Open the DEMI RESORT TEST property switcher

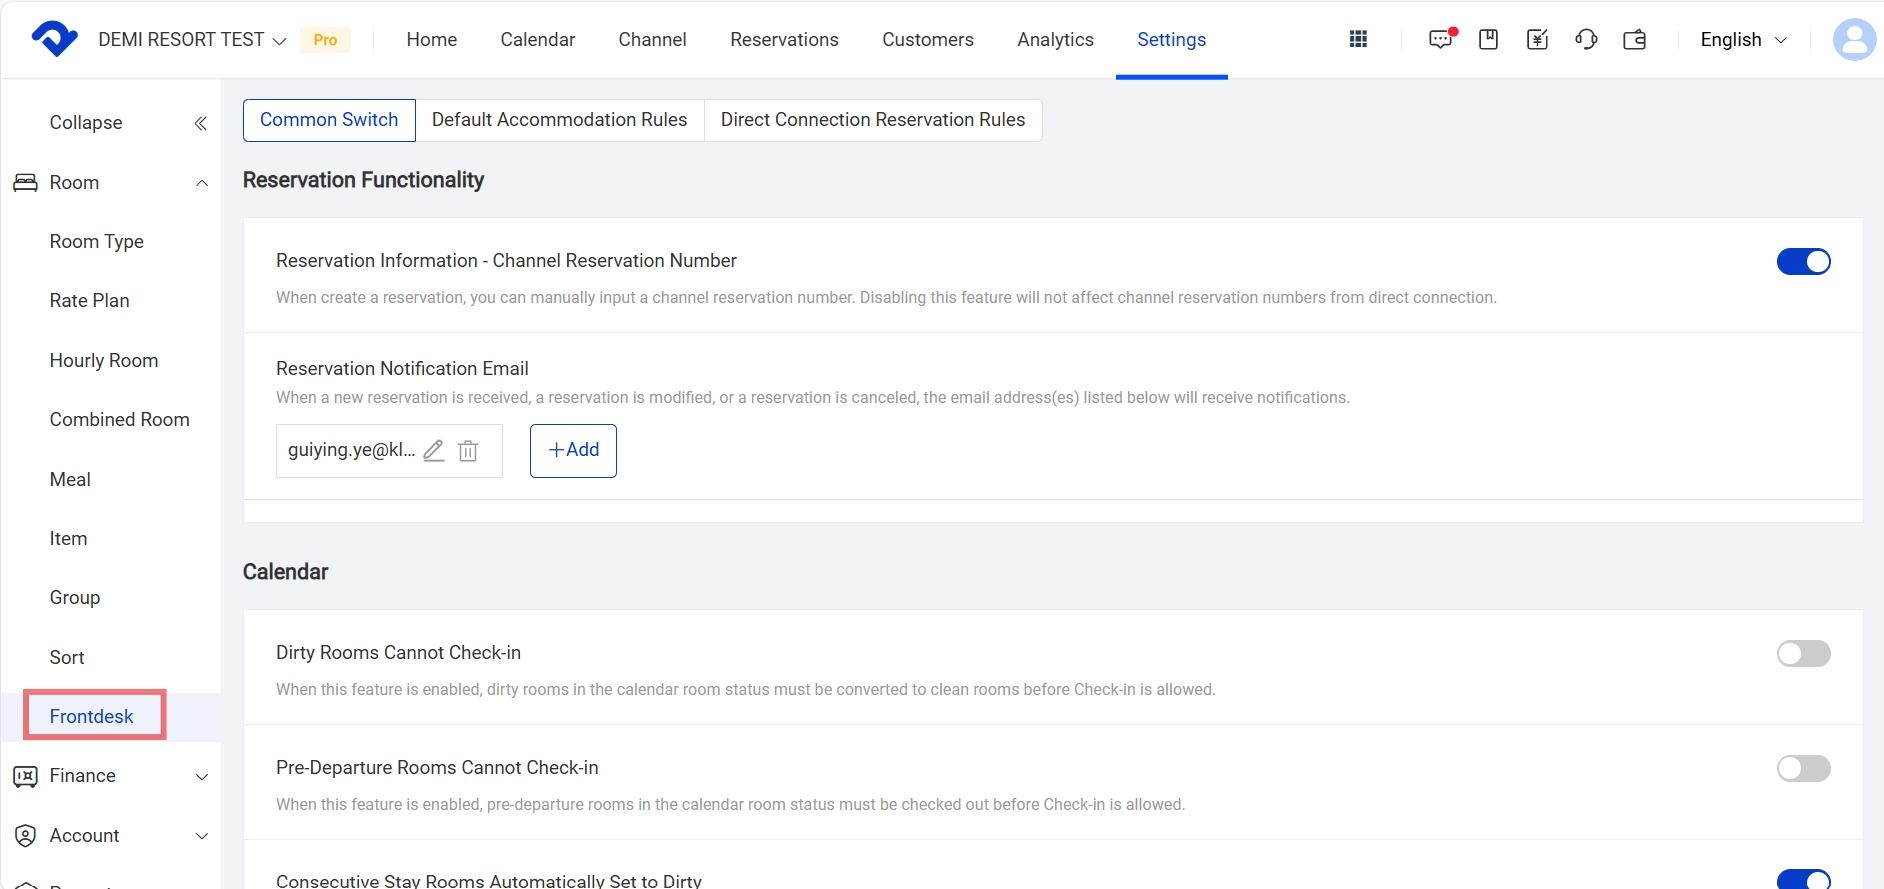tap(192, 40)
